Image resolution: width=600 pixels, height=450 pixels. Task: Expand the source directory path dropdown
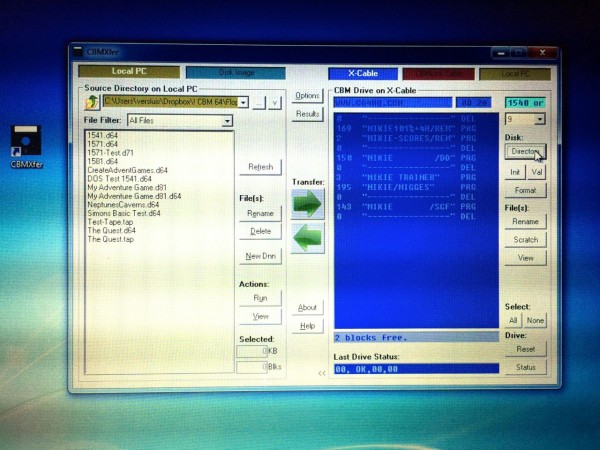244,102
